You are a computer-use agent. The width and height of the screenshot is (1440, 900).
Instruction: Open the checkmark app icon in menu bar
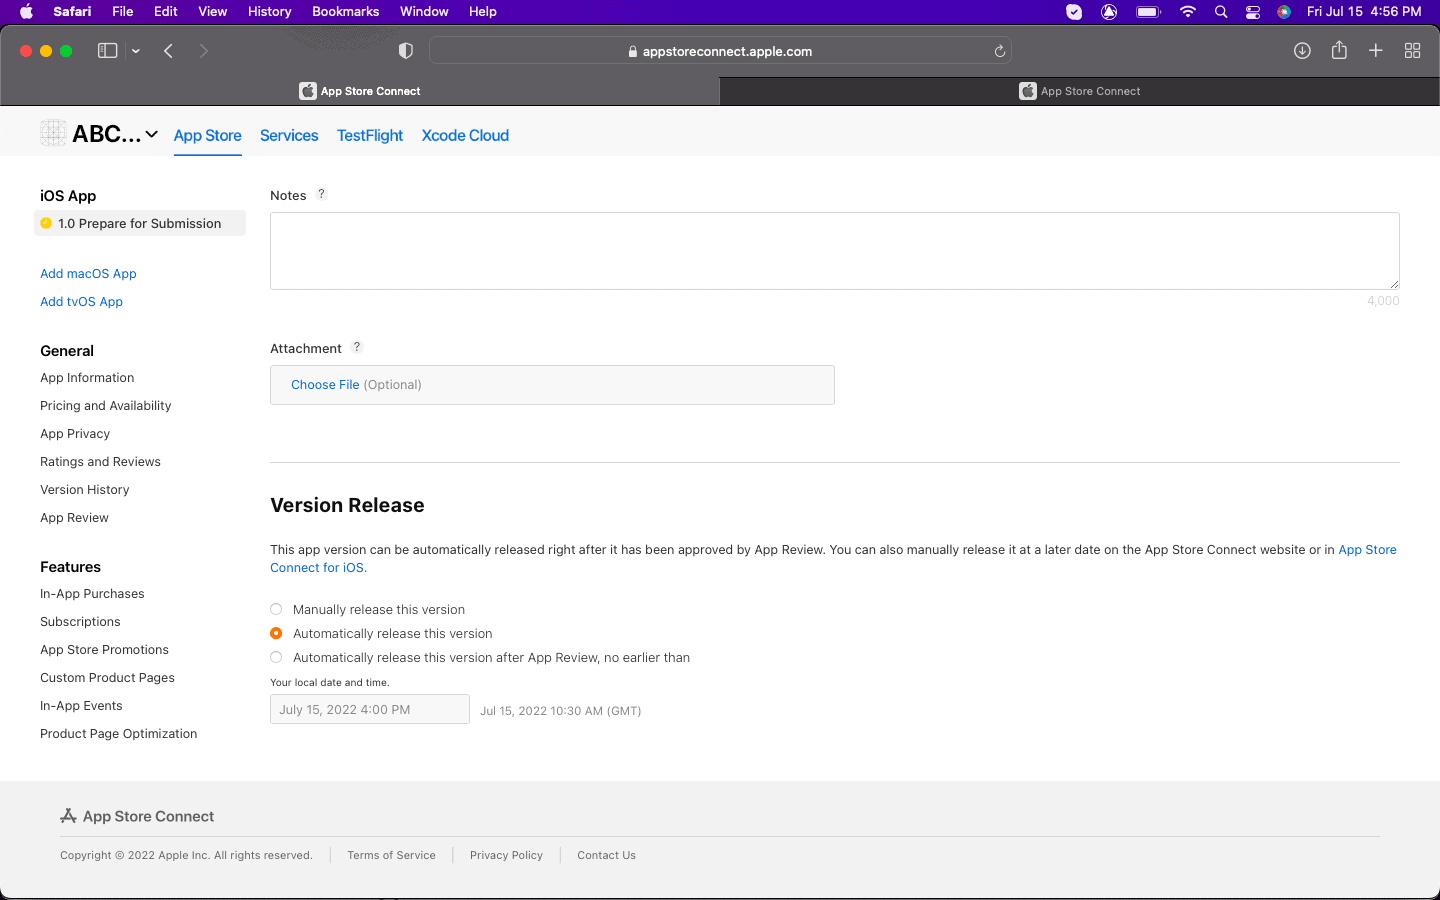[x=1074, y=12]
